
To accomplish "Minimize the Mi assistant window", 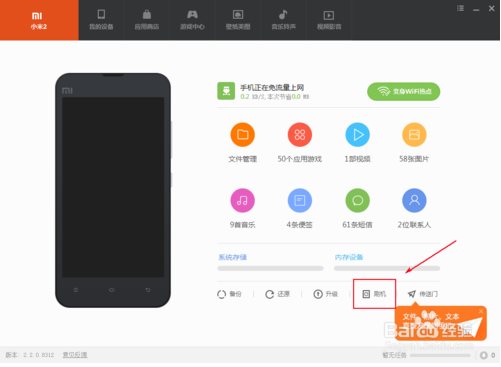I will click(x=476, y=9).
